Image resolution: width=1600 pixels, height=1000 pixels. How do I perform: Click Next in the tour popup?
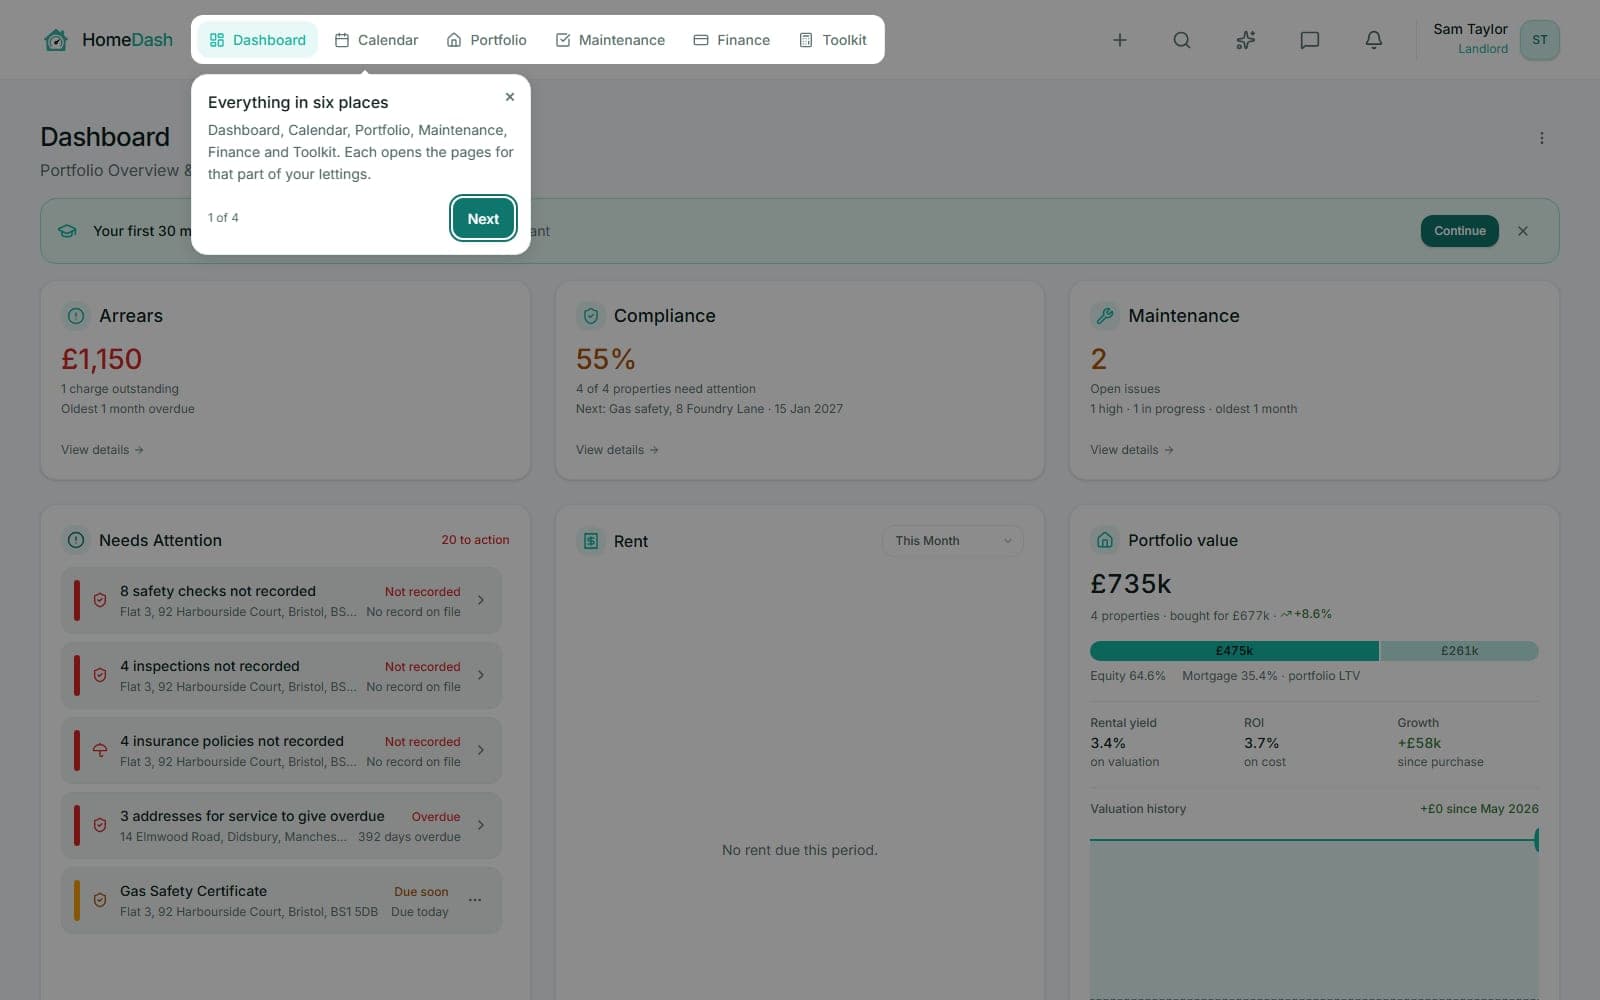(x=483, y=219)
